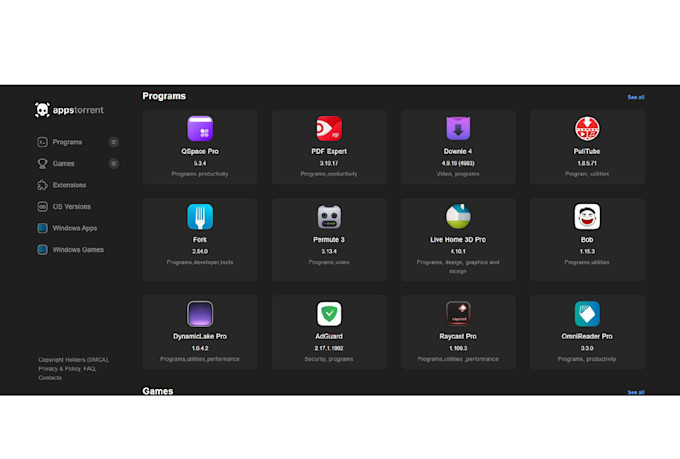
Task: Open the PullTube app icon
Action: point(587,128)
